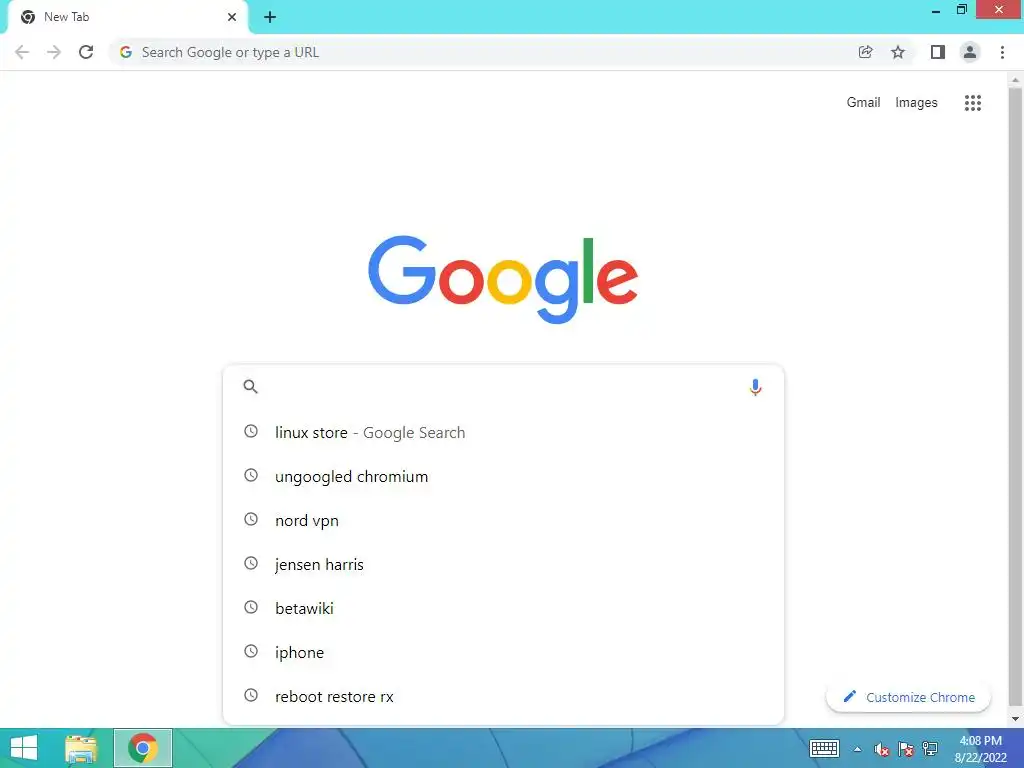
Task: Open the side panel icon
Action: pos(938,52)
